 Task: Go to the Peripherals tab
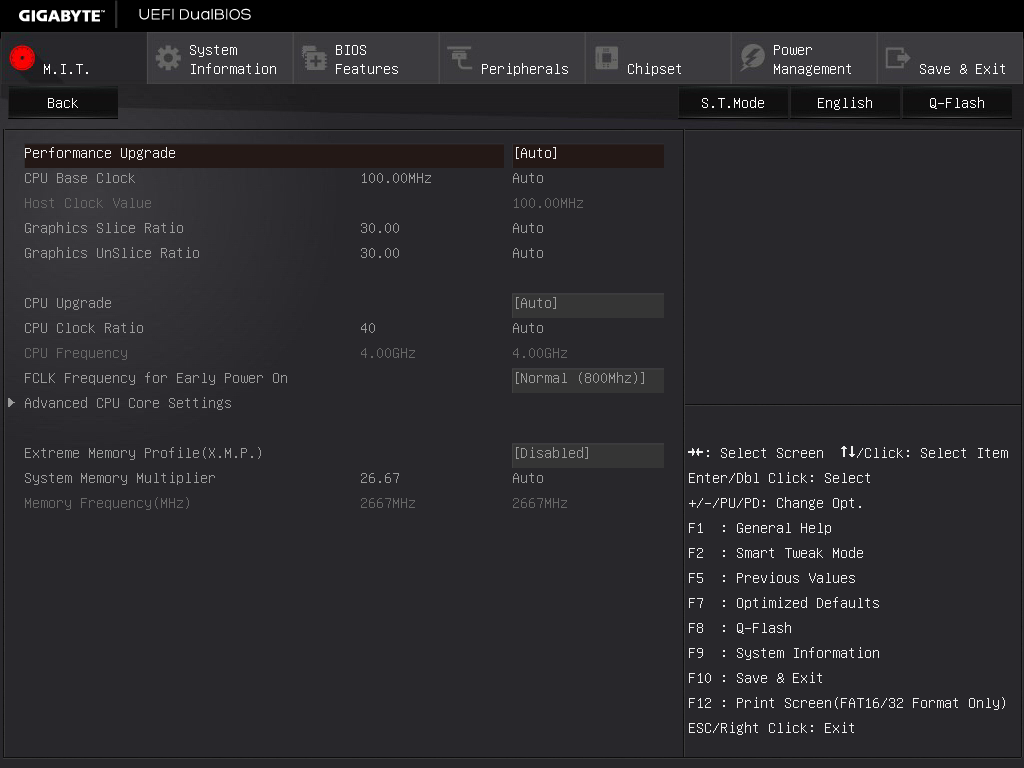pos(512,59)
